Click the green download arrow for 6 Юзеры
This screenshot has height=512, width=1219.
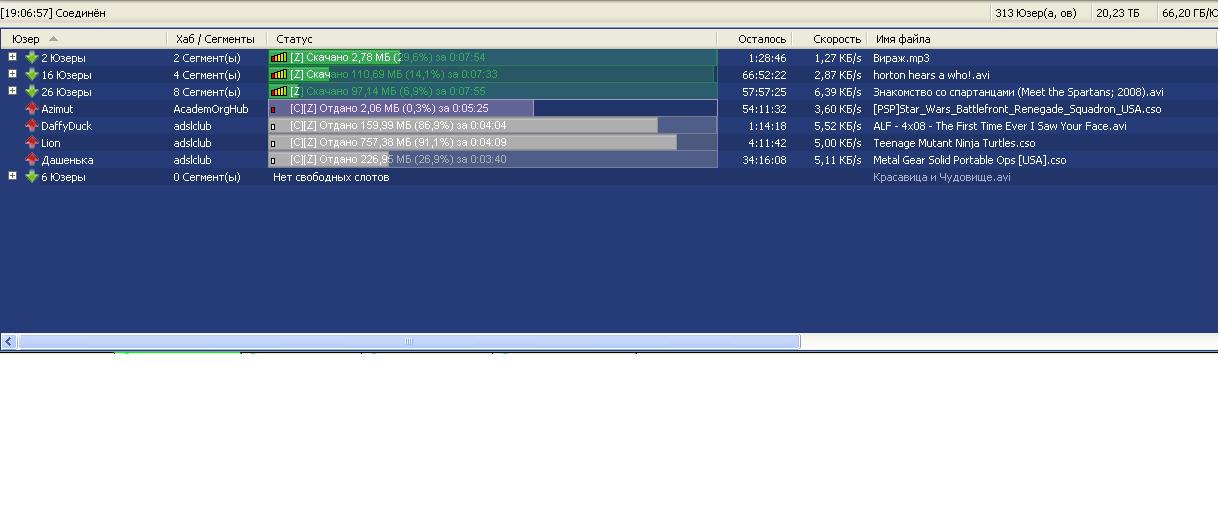32,177
